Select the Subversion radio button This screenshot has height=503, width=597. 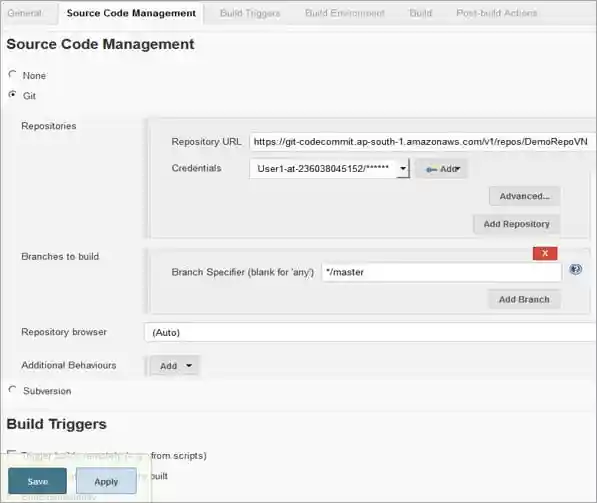point(12,390)
